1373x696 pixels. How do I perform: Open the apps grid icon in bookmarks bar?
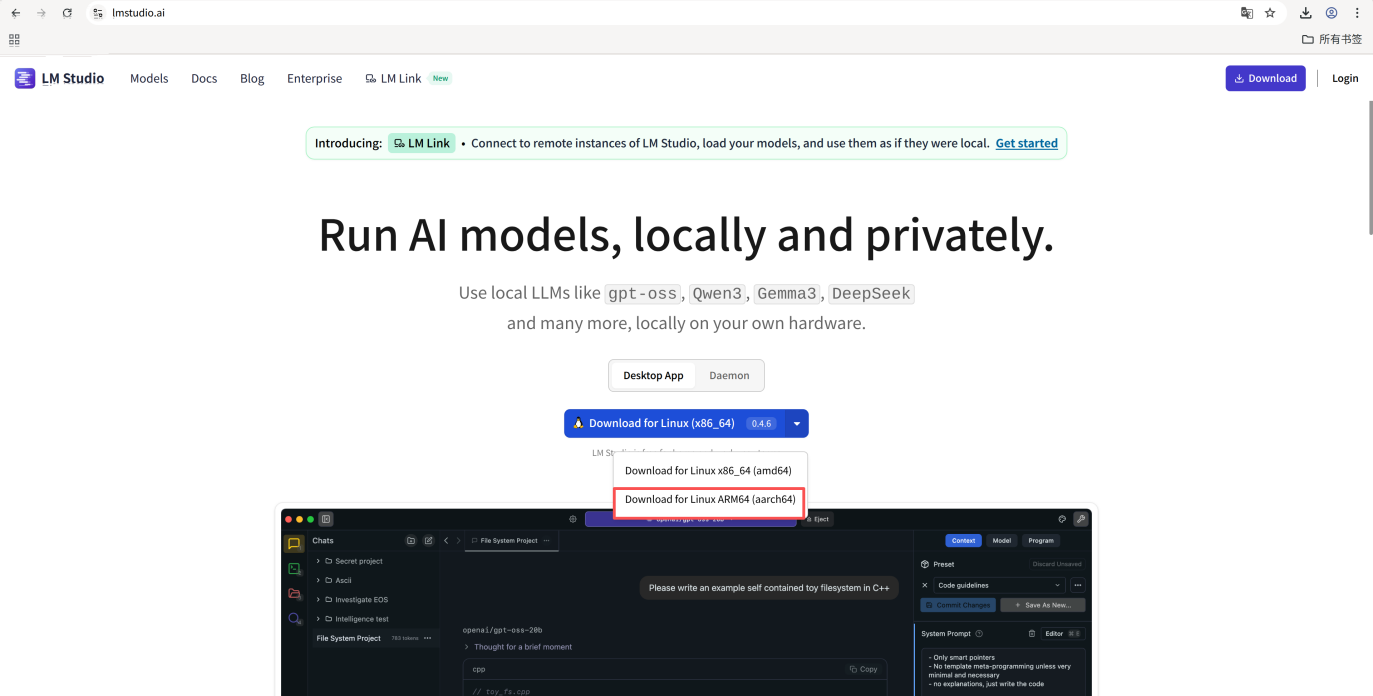tap(14, 39)
